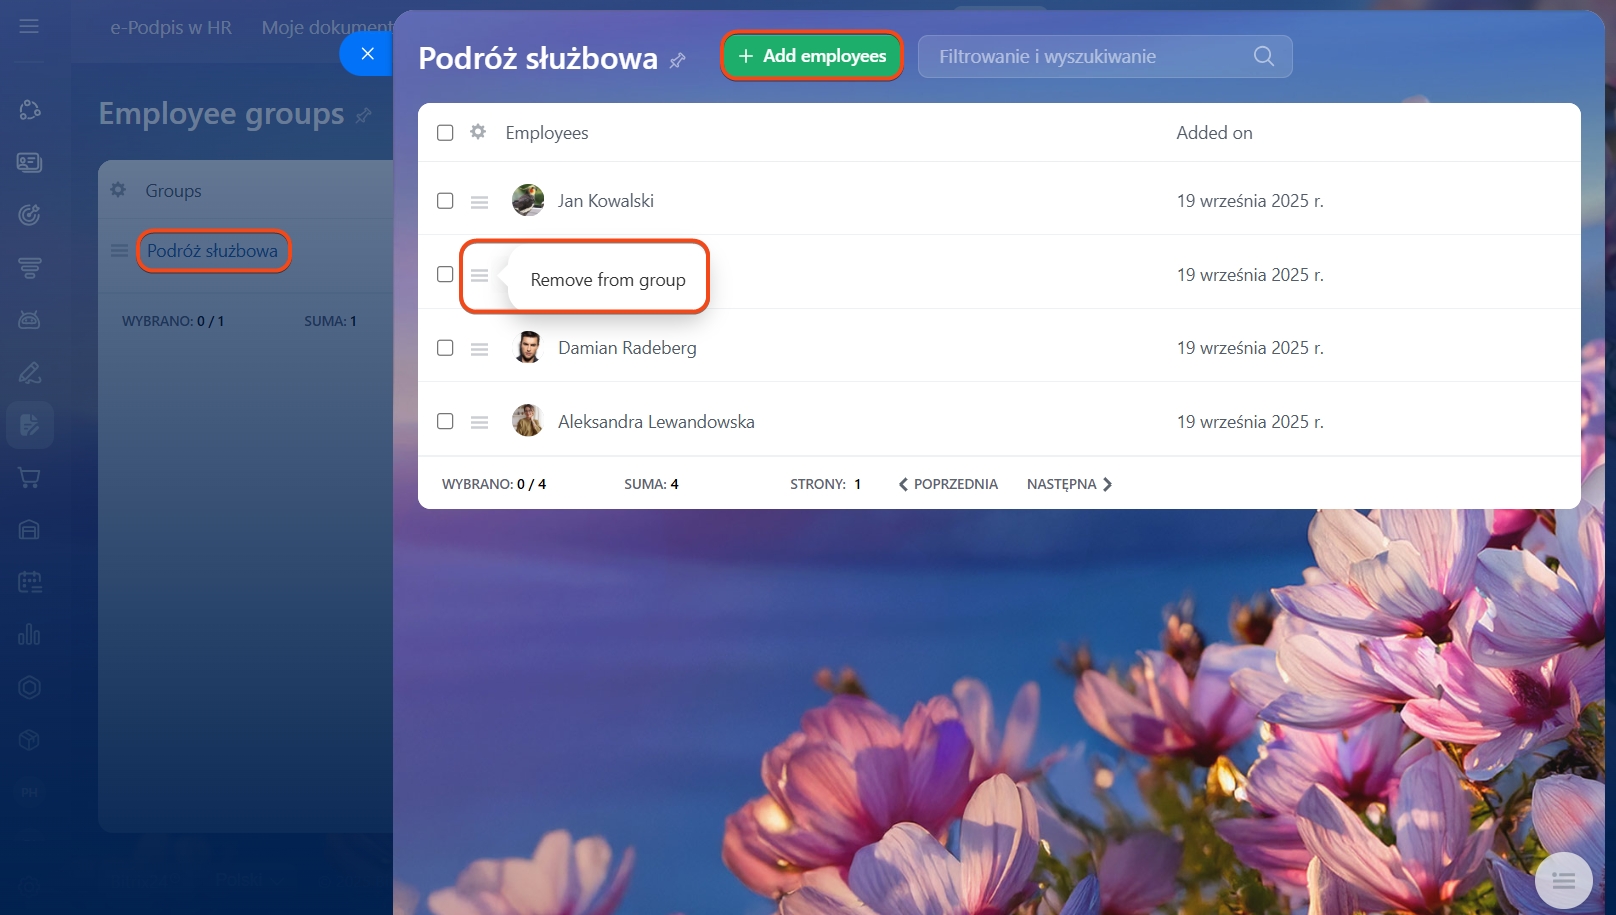Screen dimensions: 1616x915
Task: Click the SUMA: 4 total label
Action: [651, 484]
